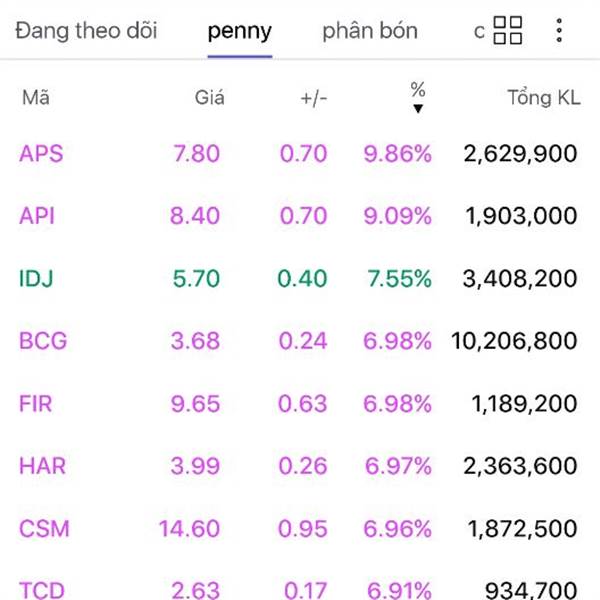Switch to the Đang theo dõi tab
The width and height of the screenshot is (600, 600).
coord(86,31)
